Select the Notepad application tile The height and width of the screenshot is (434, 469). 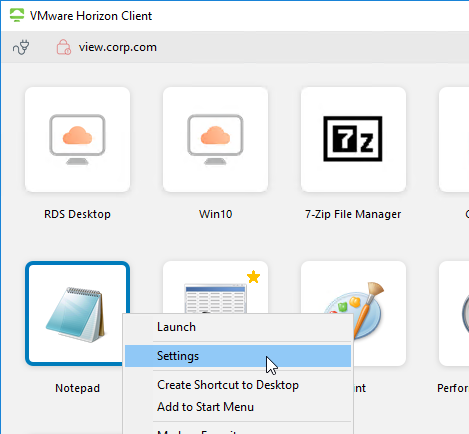pos(77,314)
